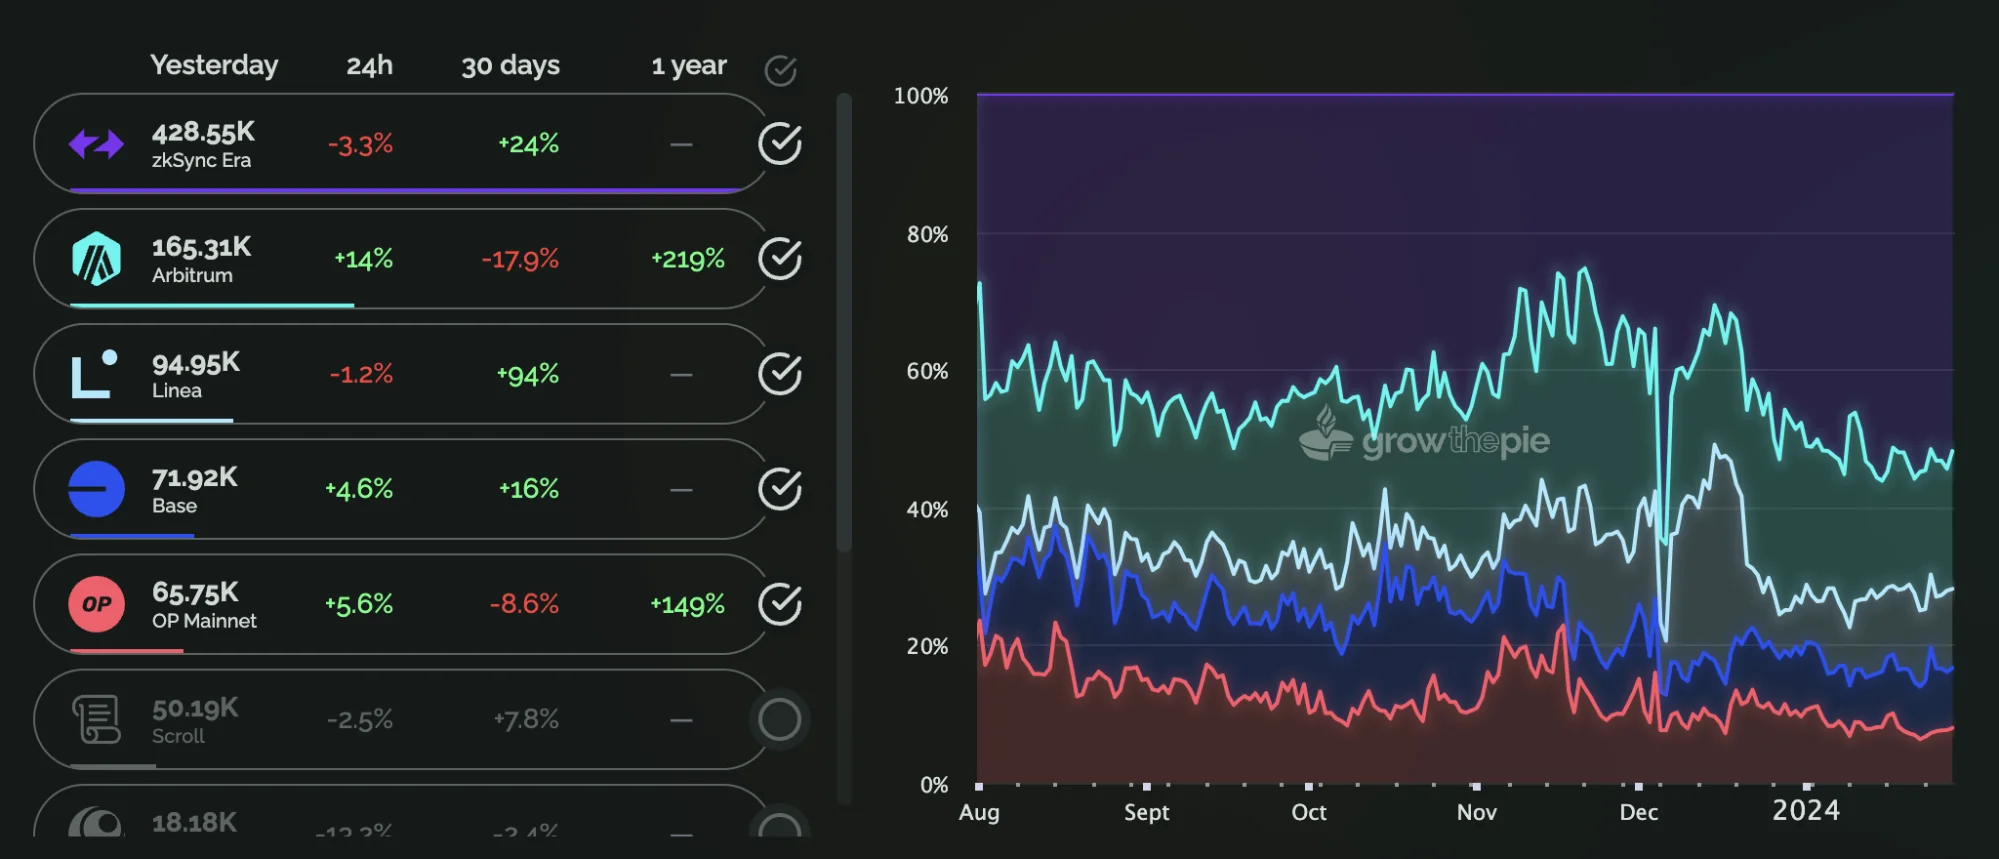1999x859 pixels.
Task: Select the Base row value 71.92K
Action: click(195, 477)
